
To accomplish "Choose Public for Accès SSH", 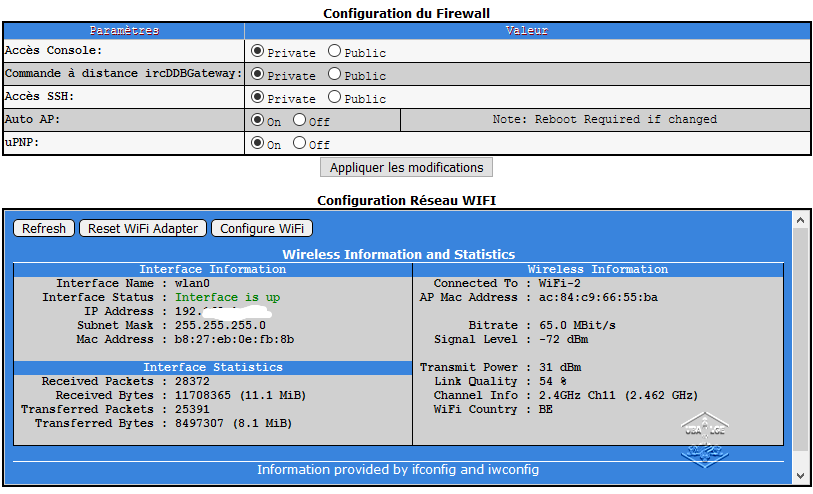I will tap(334, 96).
